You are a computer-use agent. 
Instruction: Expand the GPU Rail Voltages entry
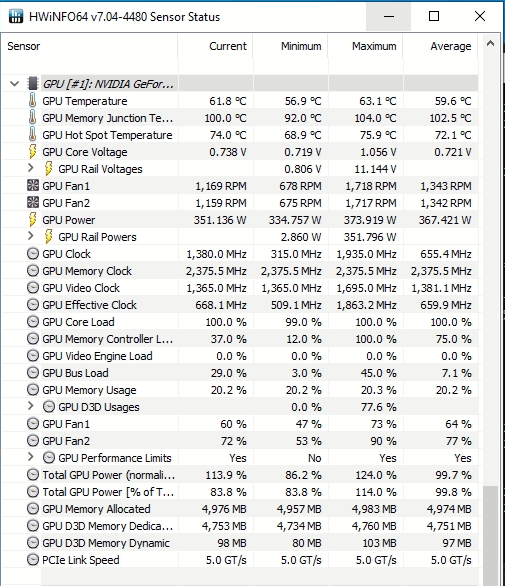tap(31, 168)
